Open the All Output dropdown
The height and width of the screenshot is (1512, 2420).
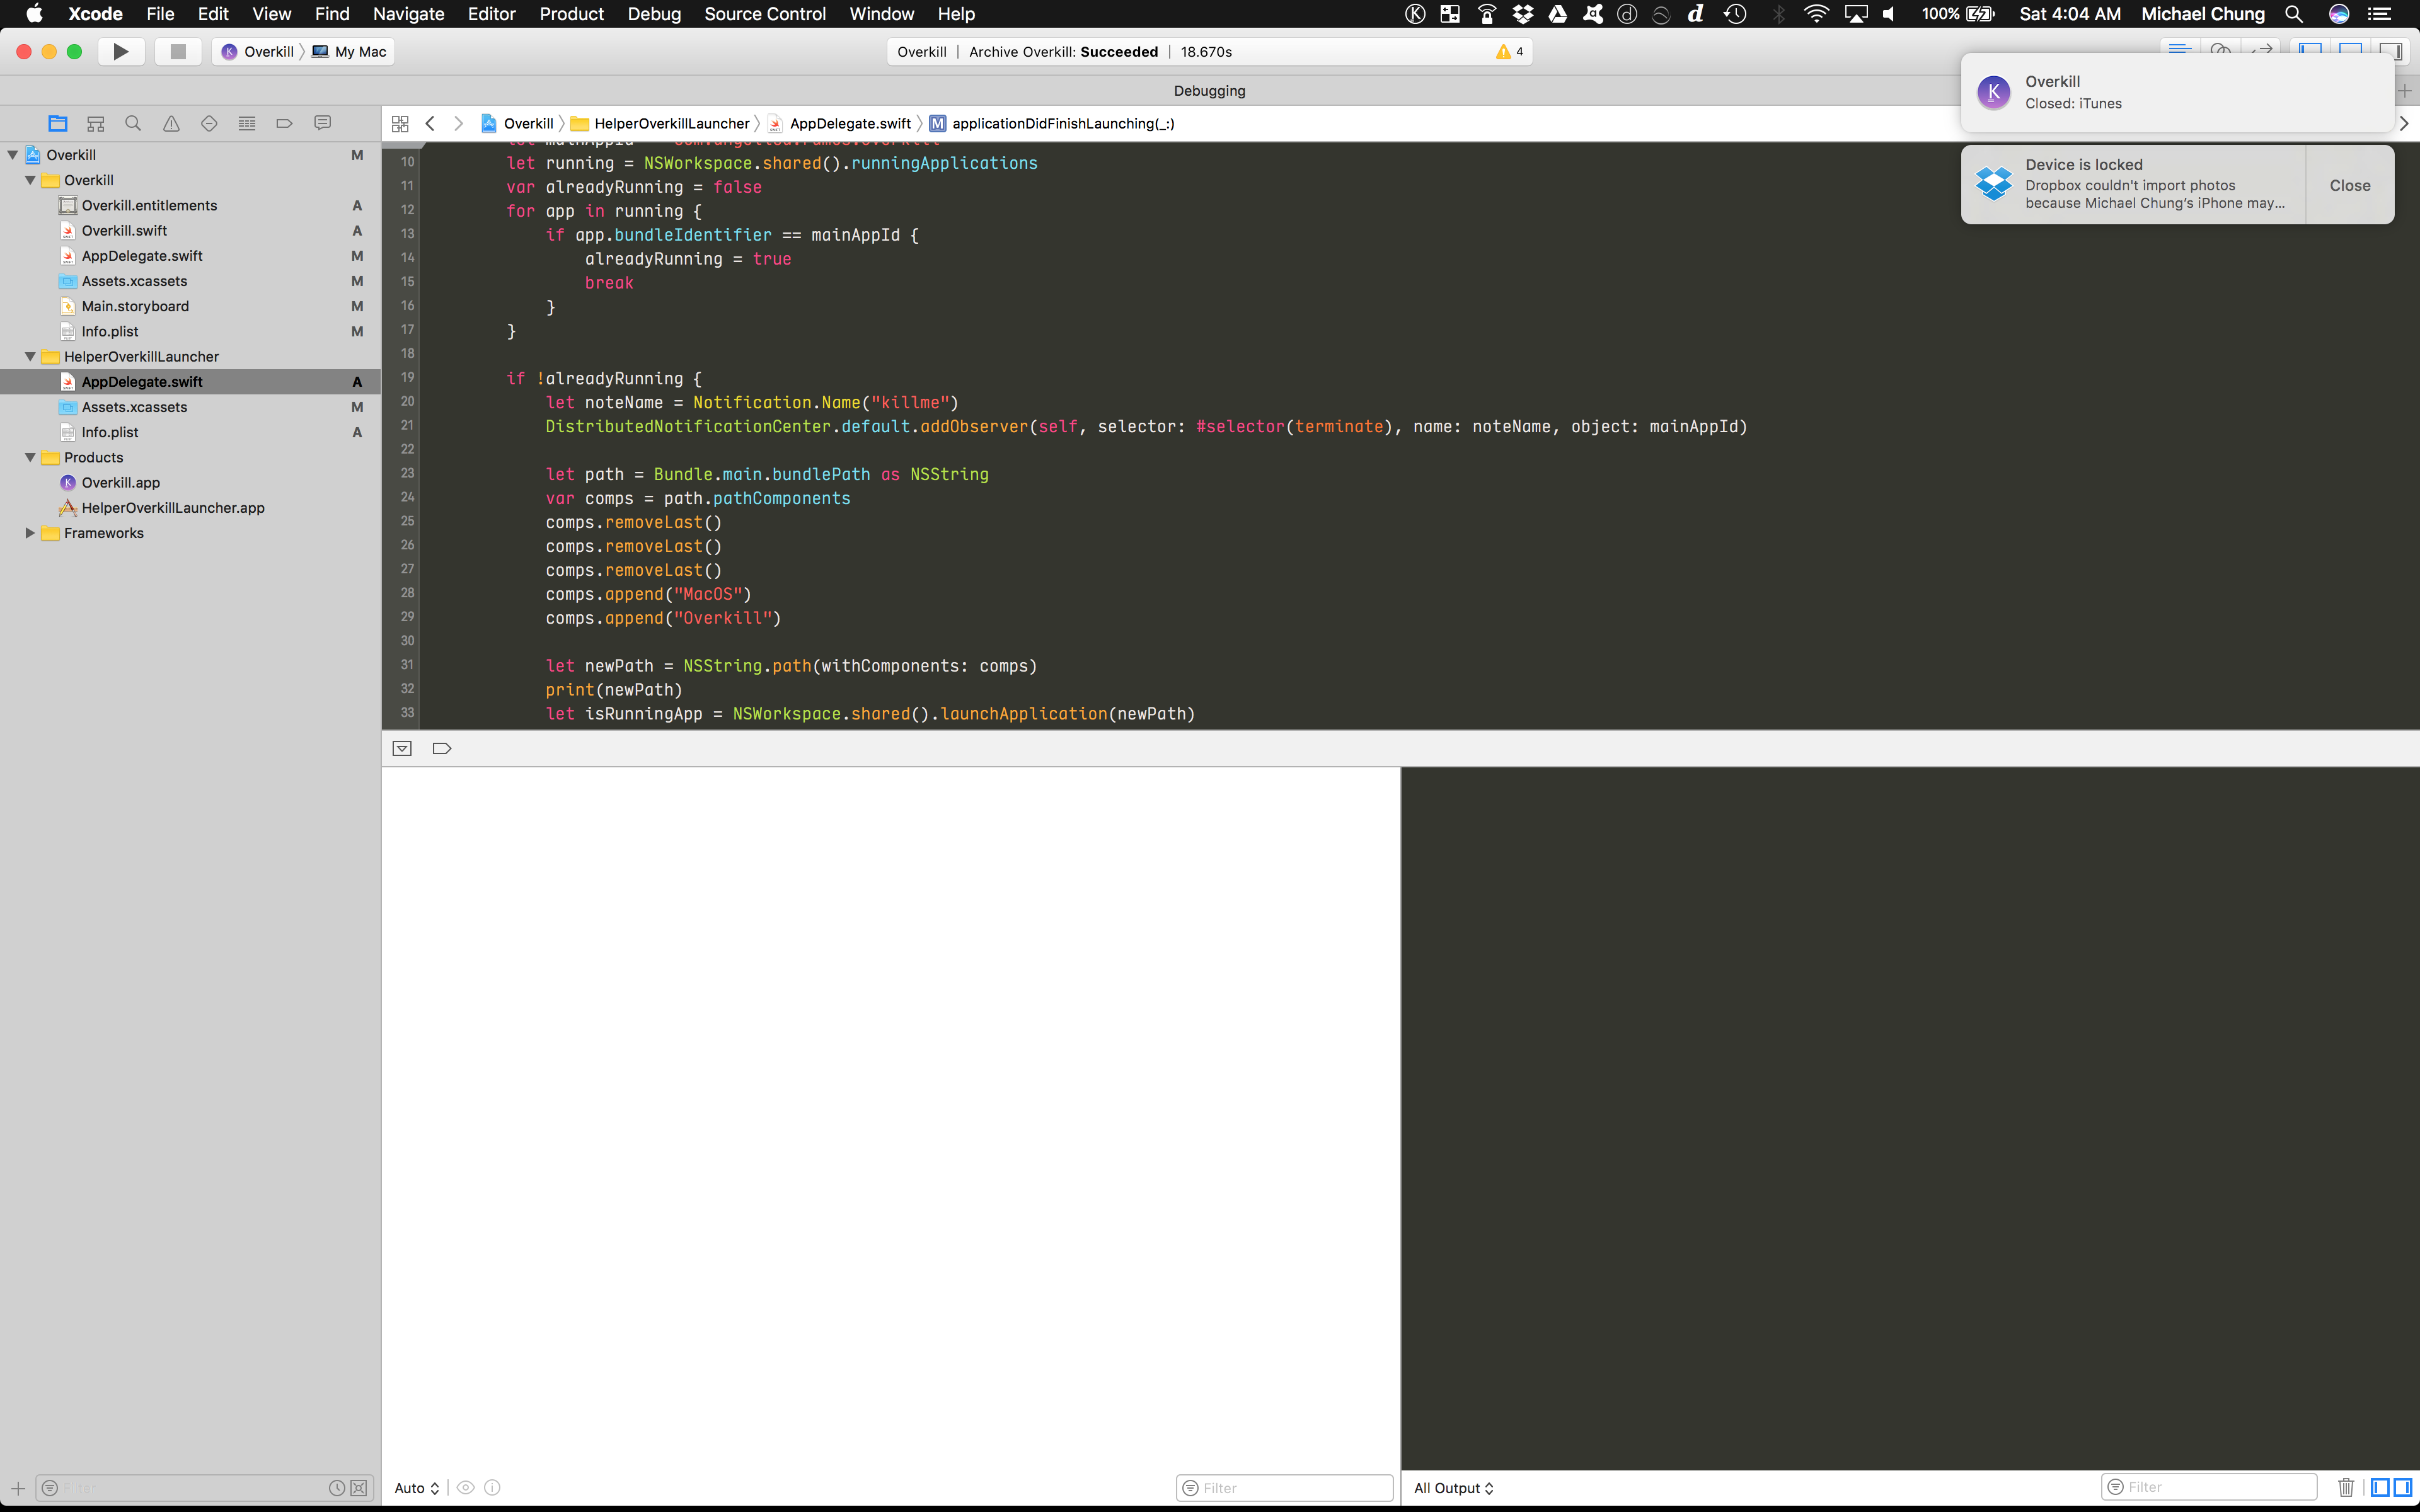tap(1452, 1488)
